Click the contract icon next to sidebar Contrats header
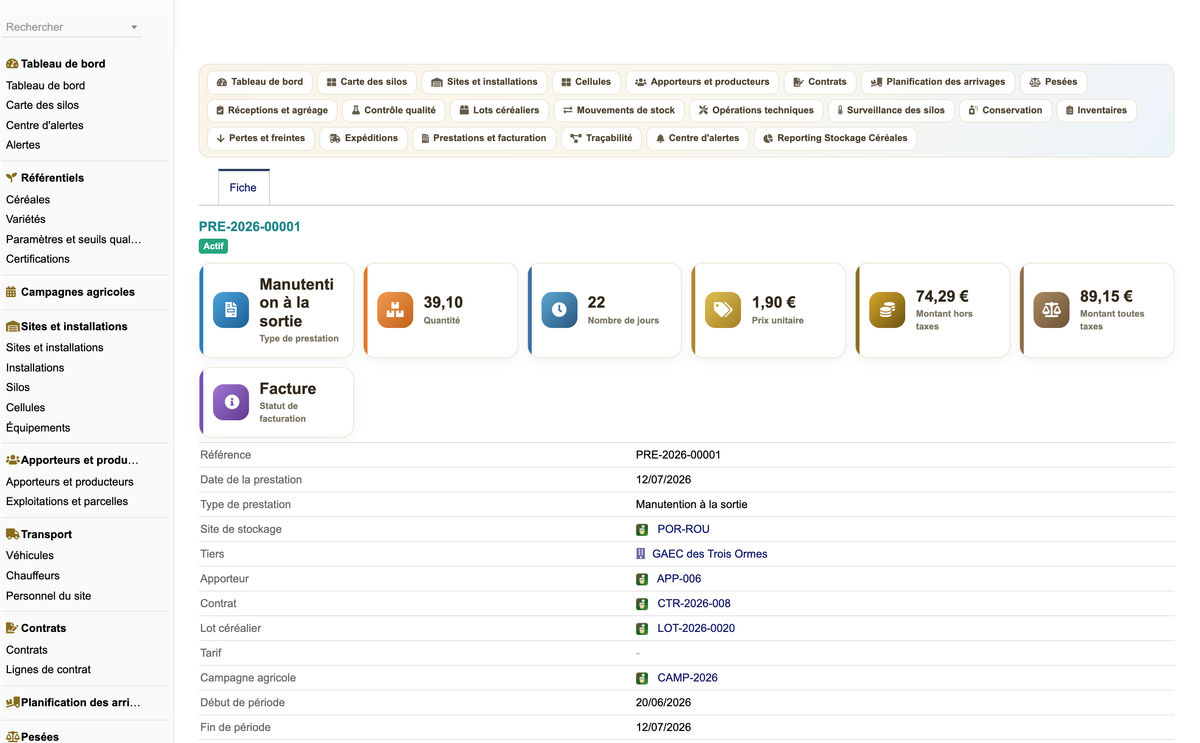 point(12,628)
